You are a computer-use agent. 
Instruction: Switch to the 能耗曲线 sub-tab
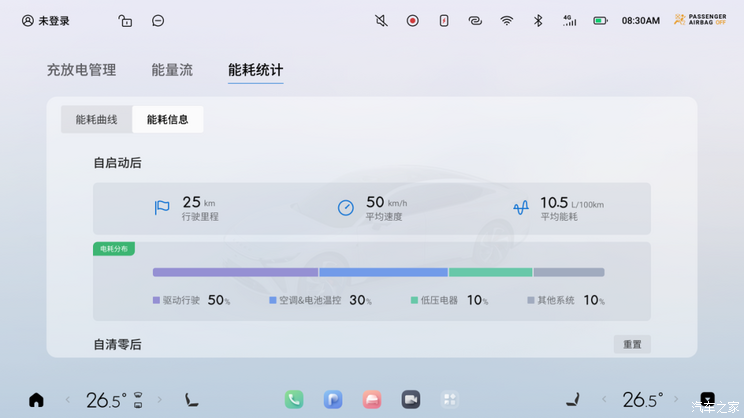(x=97, y=120)
